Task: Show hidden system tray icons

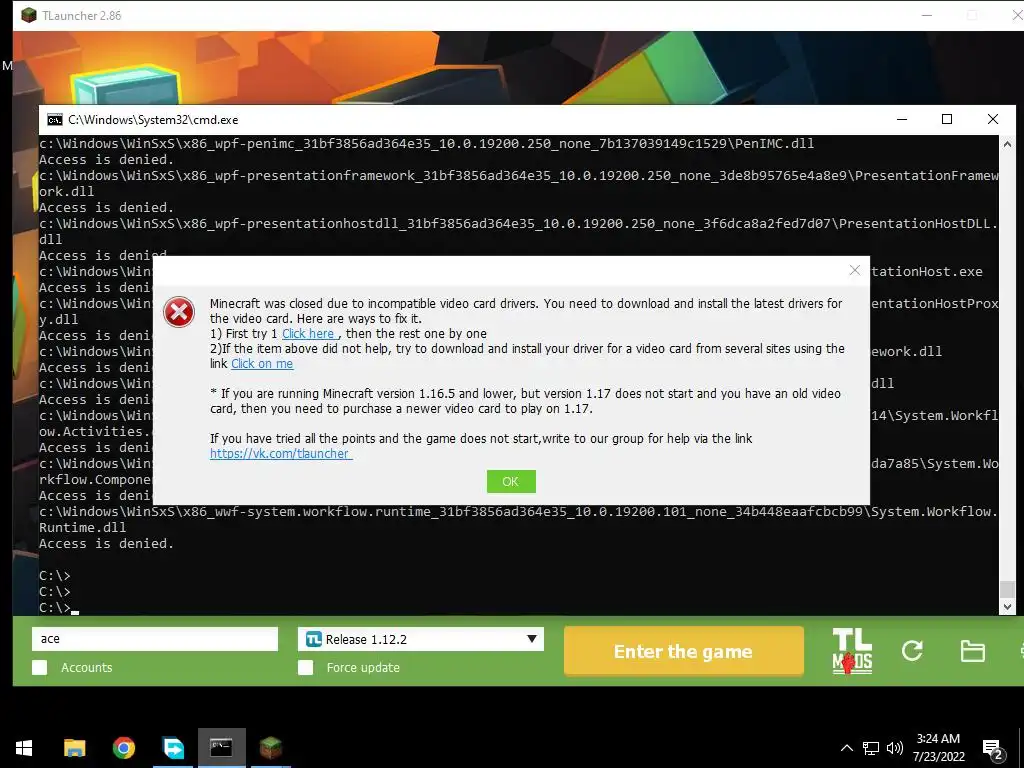Action: (x=846, y=748)
